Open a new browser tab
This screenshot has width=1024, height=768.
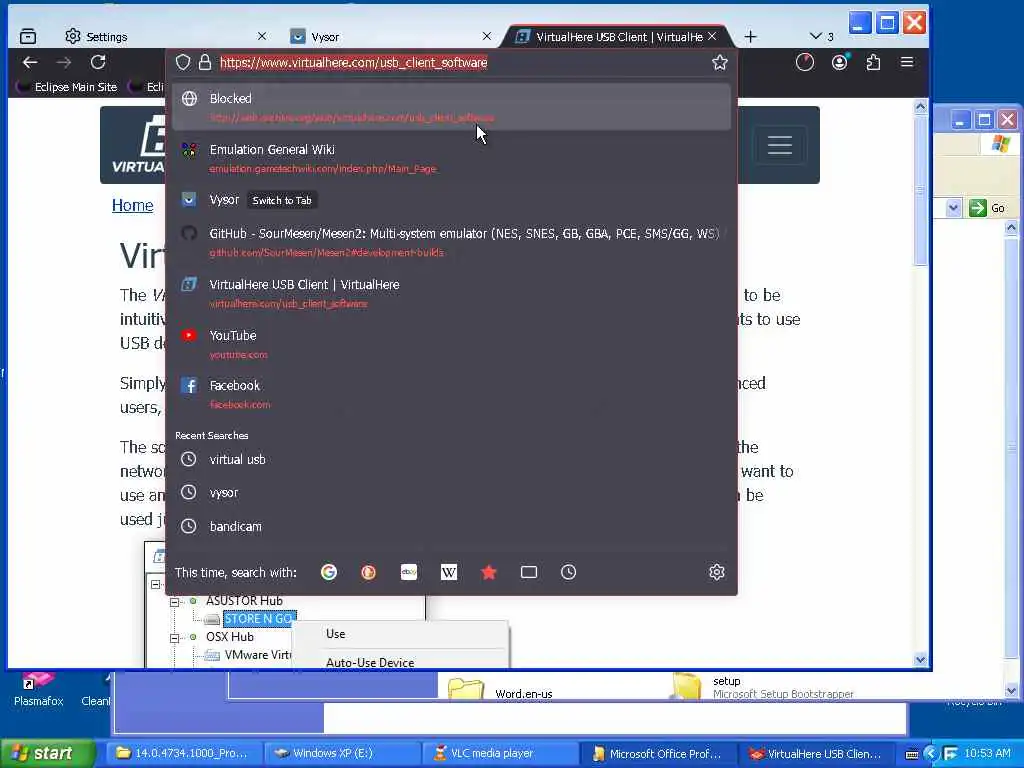click(x=750, y=37)
